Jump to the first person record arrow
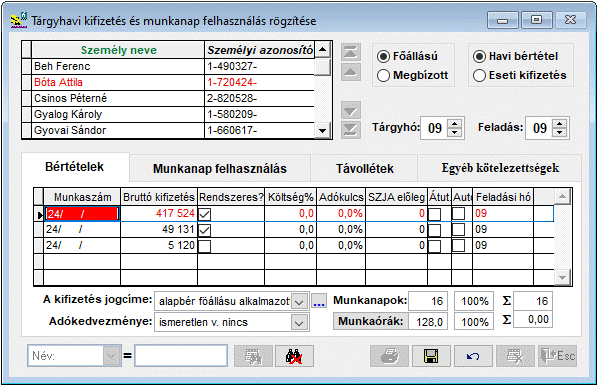The width and height of the screenshot is (598, 385). tap(350, 52)
